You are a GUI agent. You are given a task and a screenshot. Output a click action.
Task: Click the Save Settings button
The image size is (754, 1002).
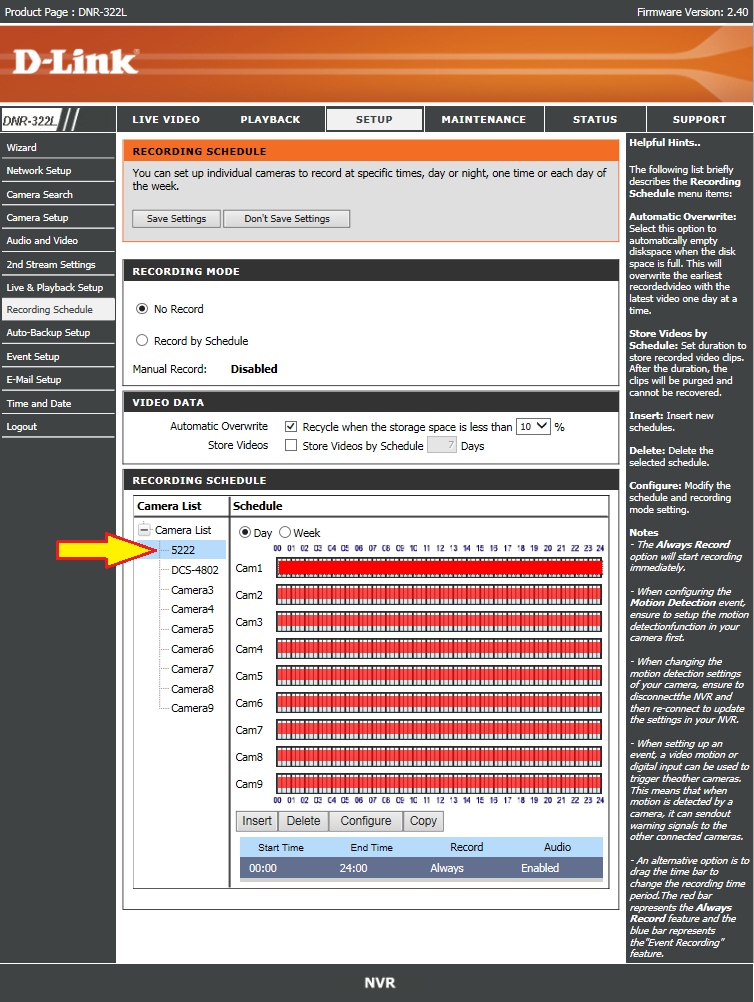click(176, 218)
